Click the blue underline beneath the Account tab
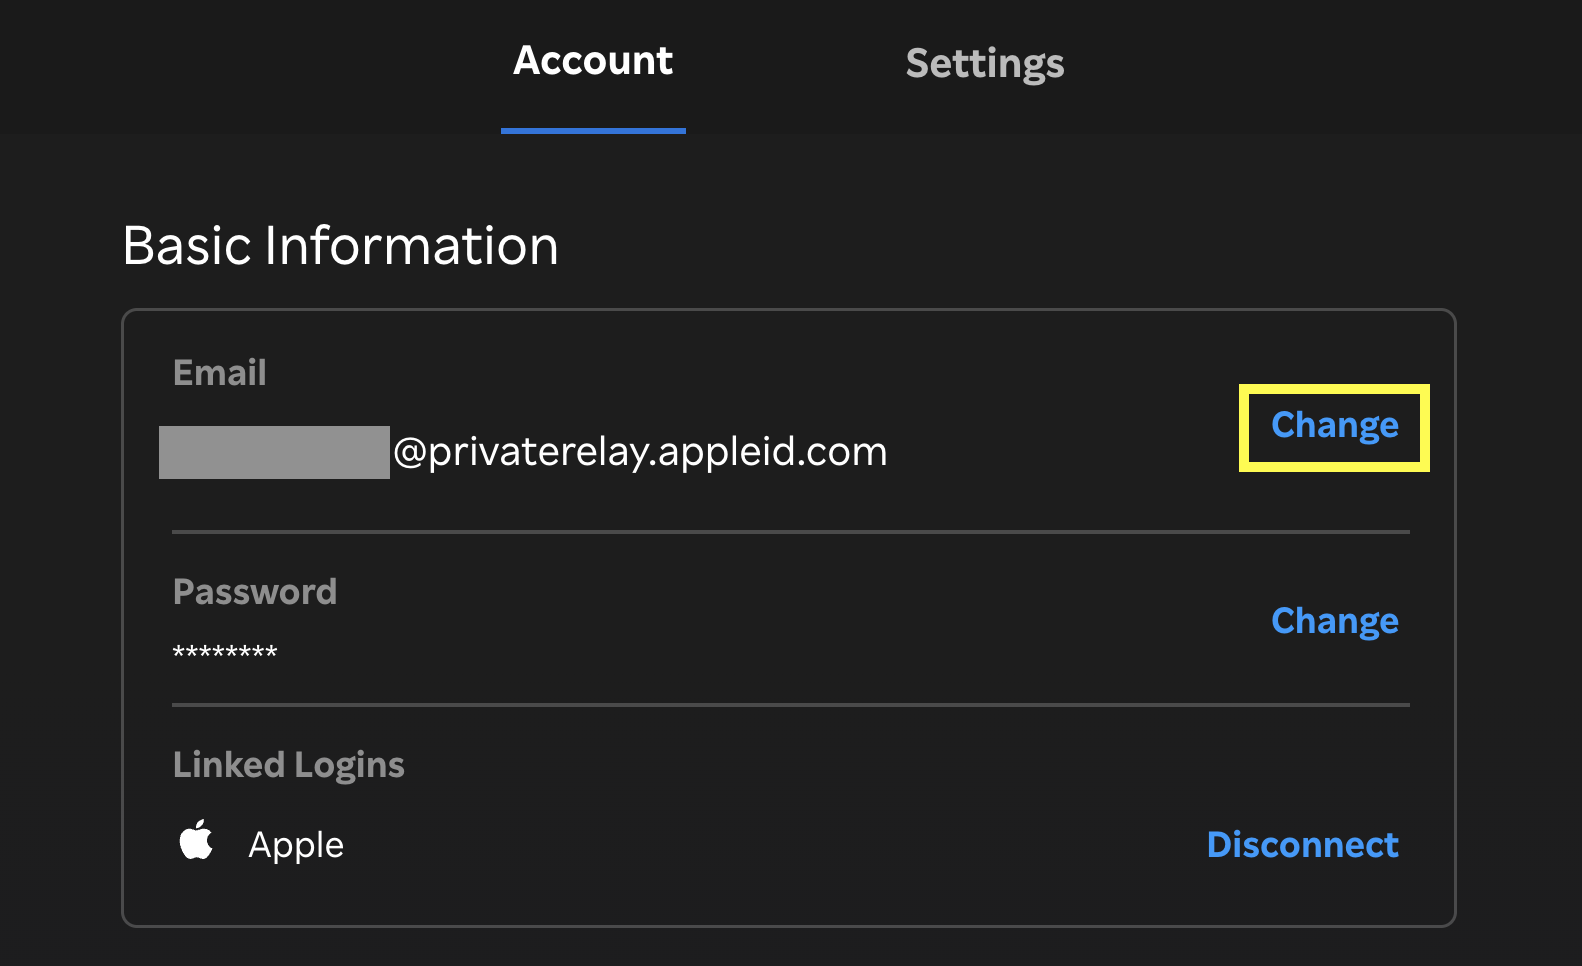 593,129
